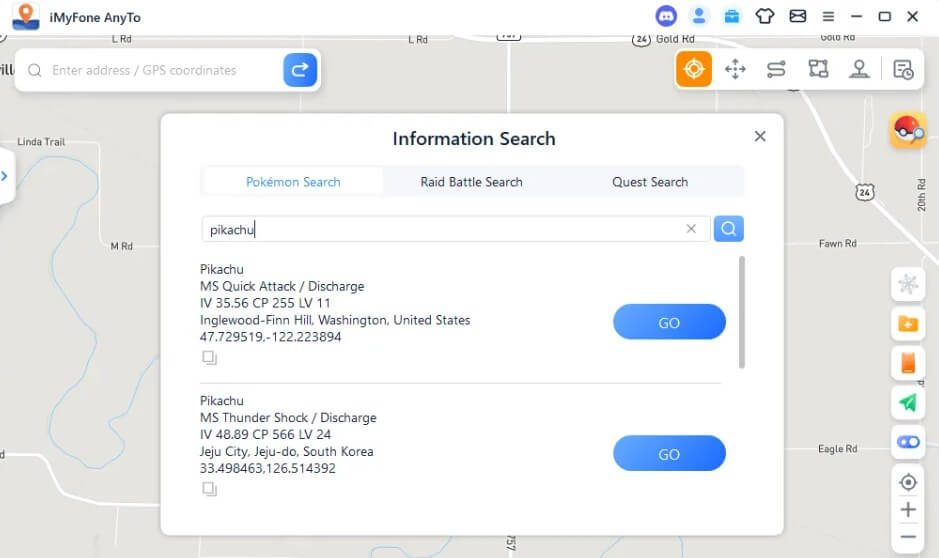The width and height of the screenshot is (939, 558).
Task: Select the orange Teleport Mode icon
Action: click(694, 69)
